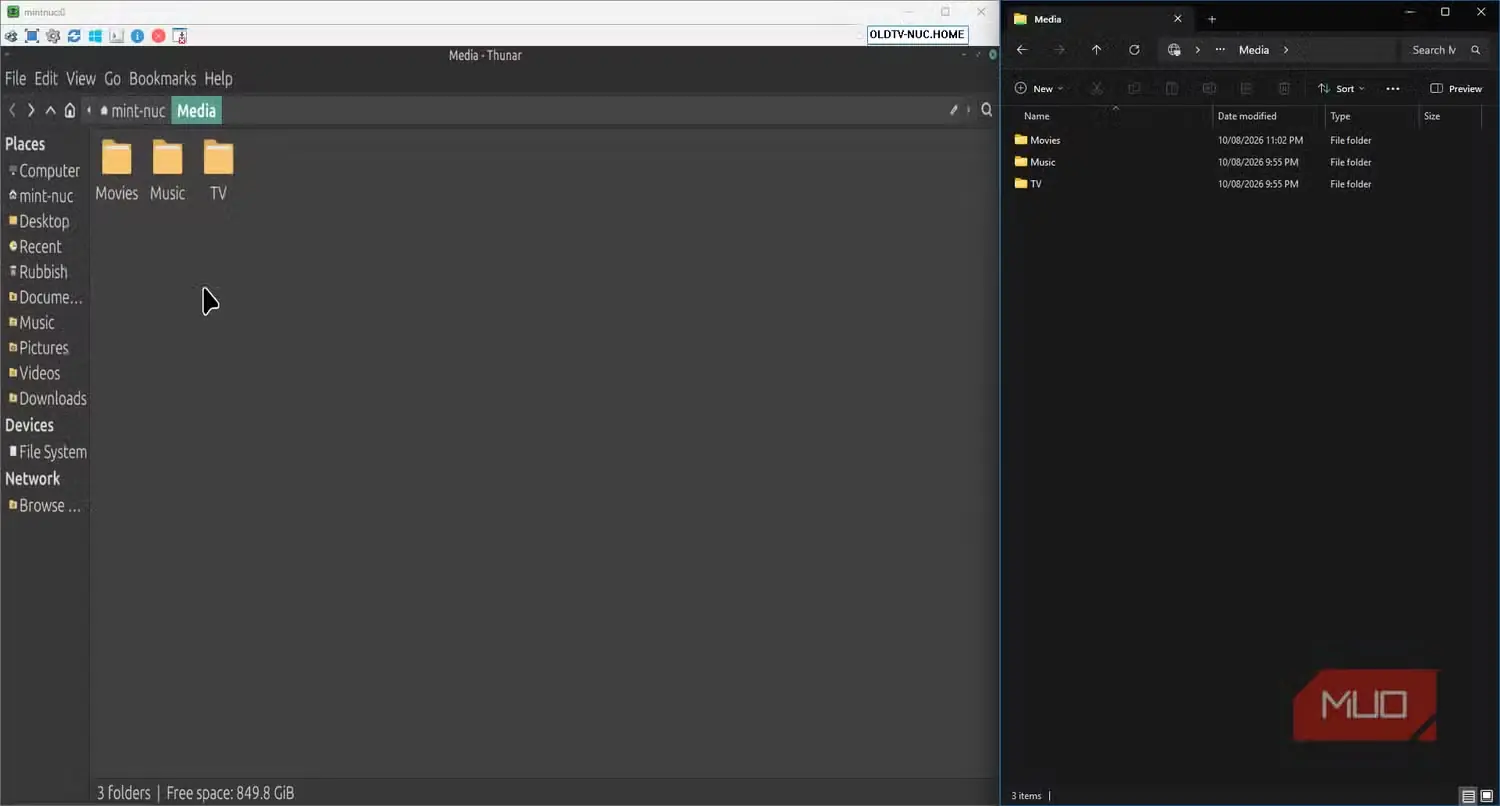This screenshot has height=806, width=1500.
Task: Go up one level in Windows Explorer
Action: point(1096,50)
